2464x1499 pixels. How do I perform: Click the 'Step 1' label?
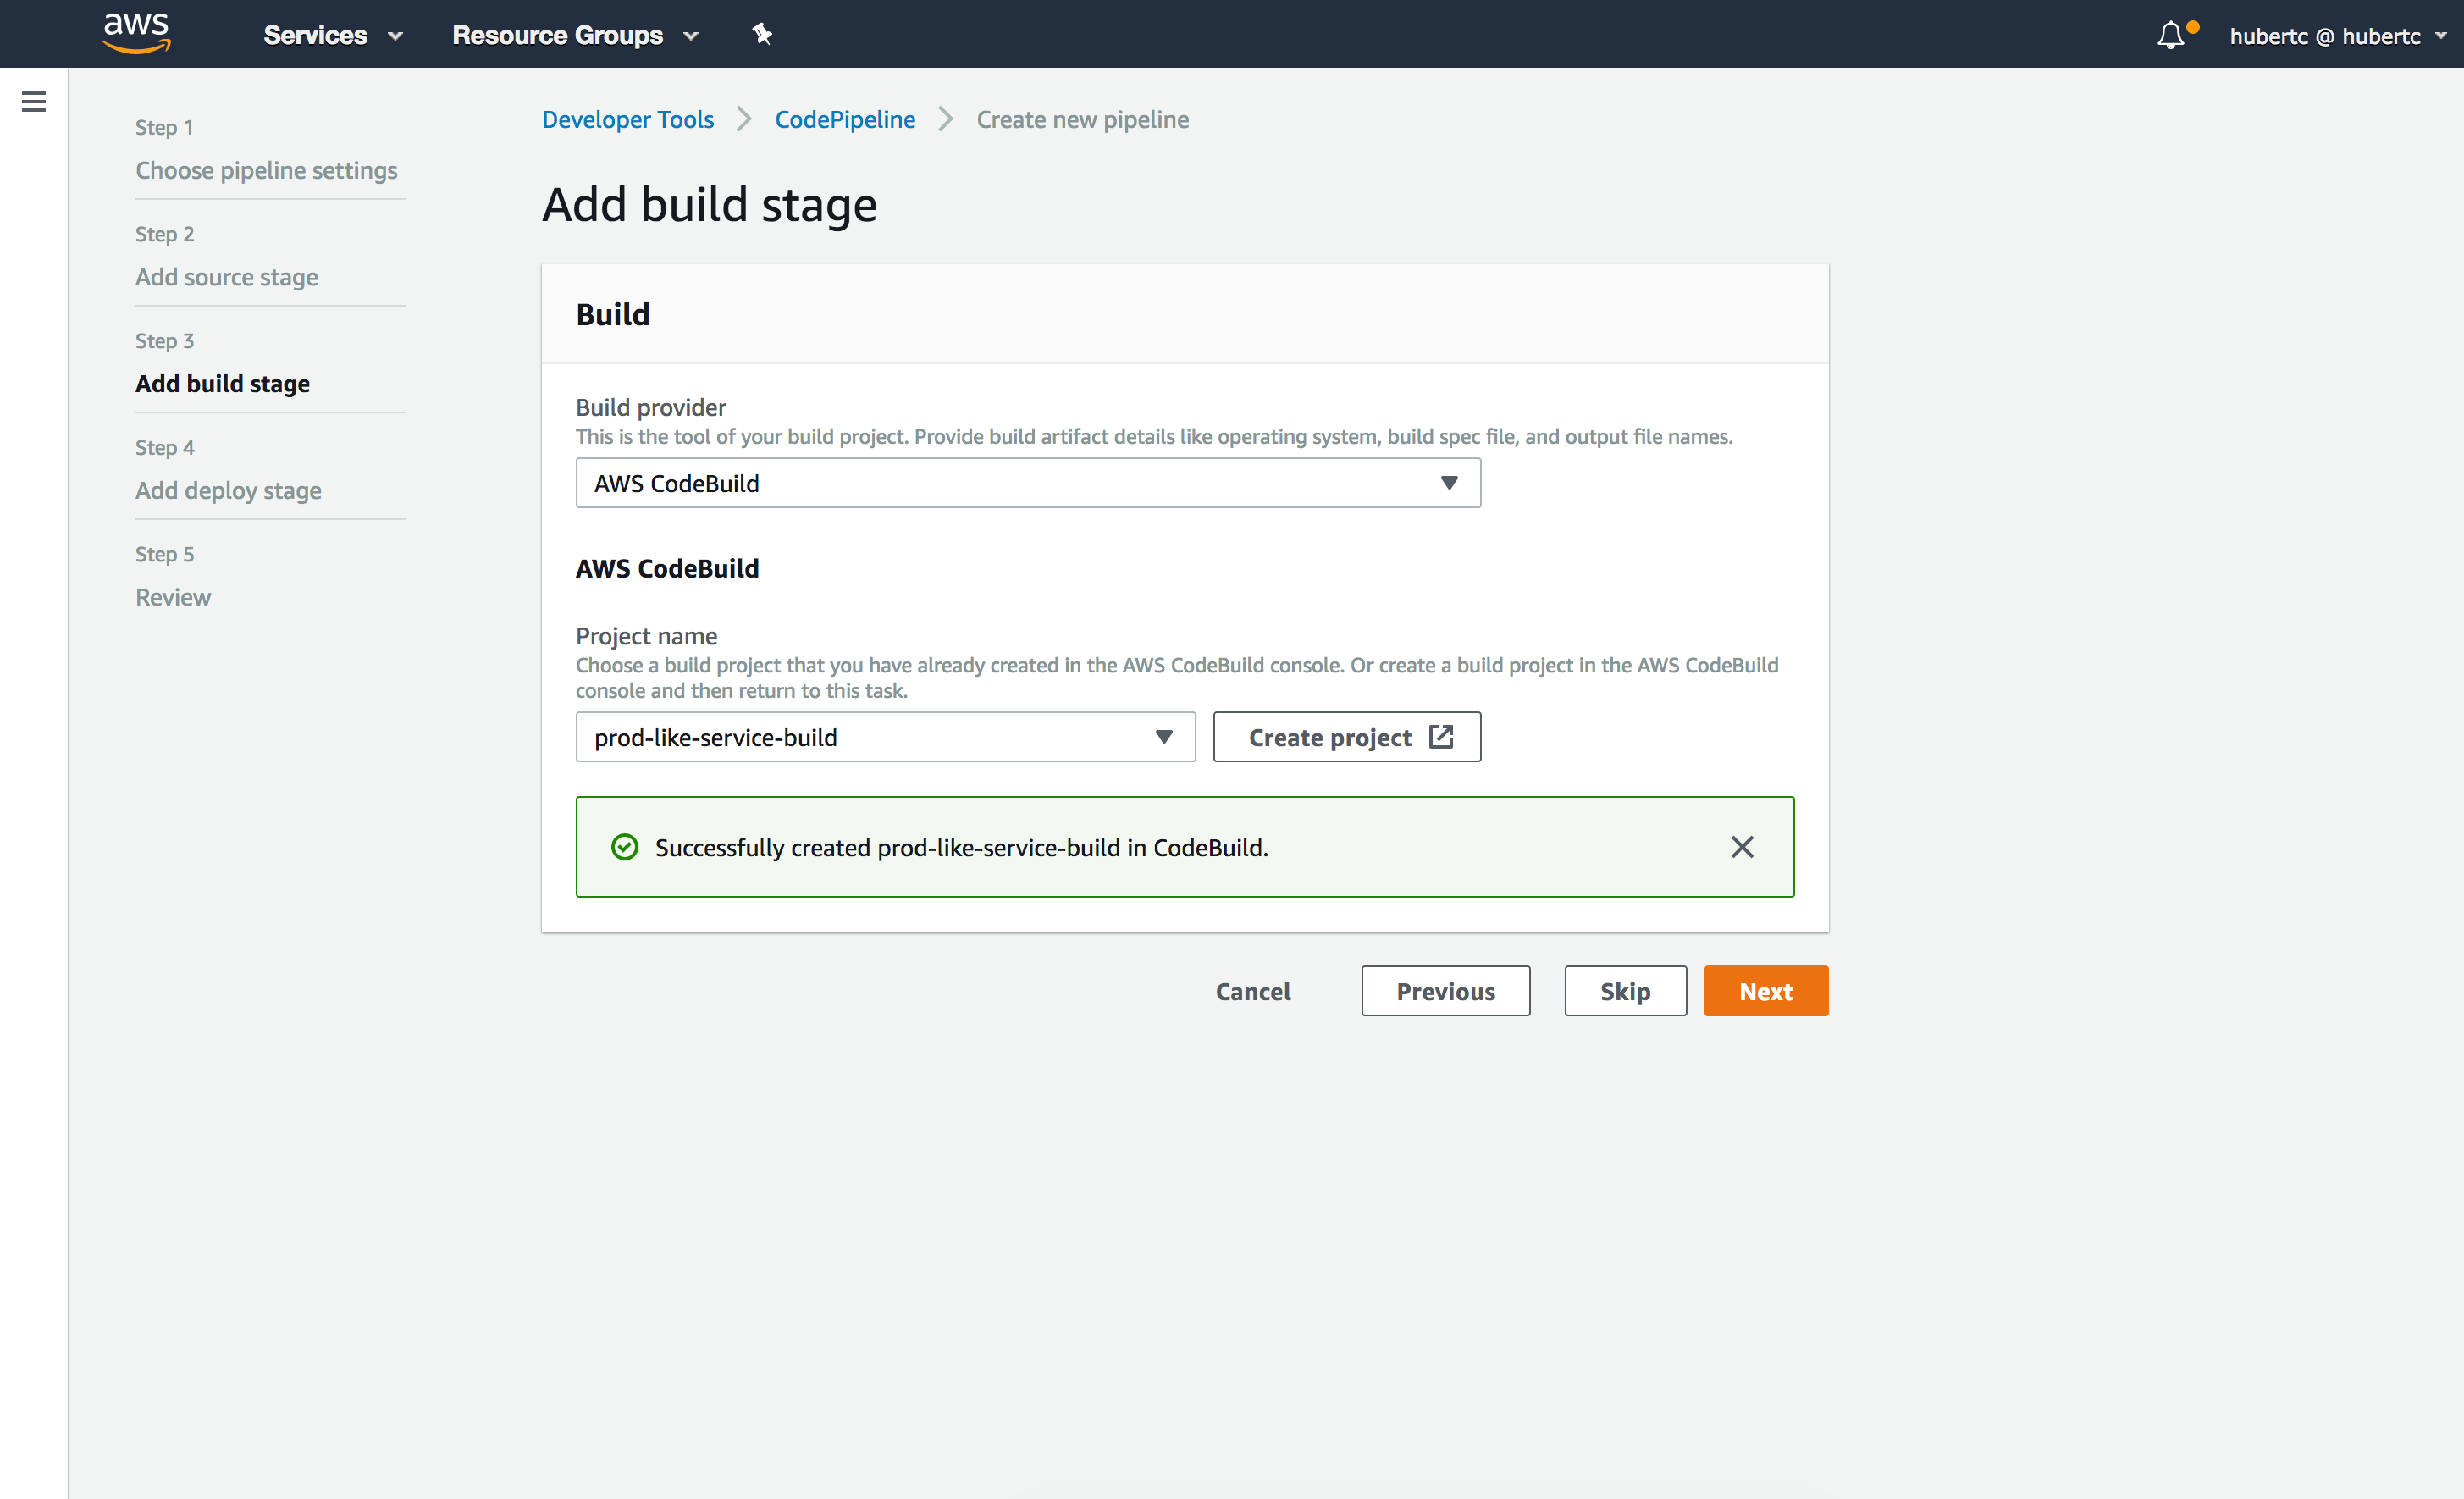[165, 127]
